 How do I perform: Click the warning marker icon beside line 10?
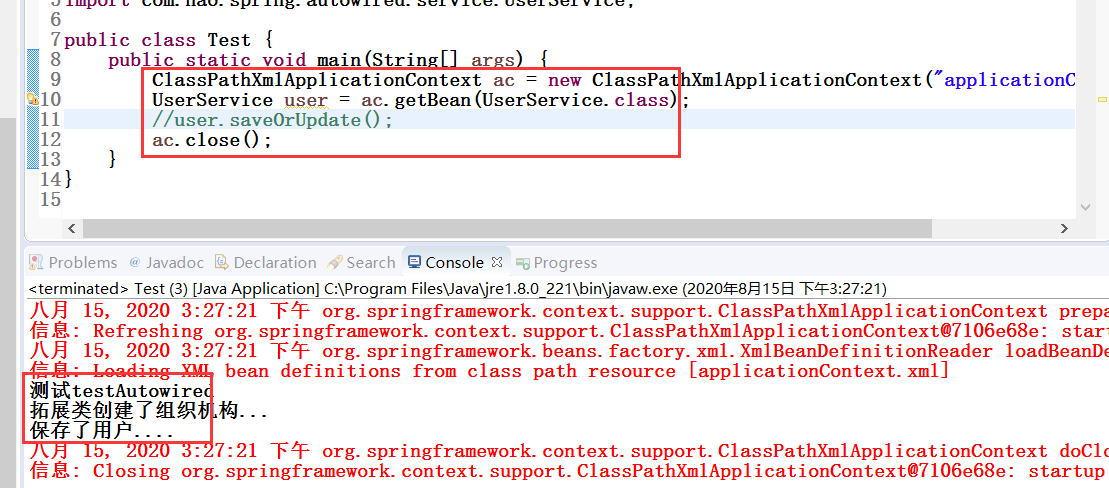tap(32, 100)
